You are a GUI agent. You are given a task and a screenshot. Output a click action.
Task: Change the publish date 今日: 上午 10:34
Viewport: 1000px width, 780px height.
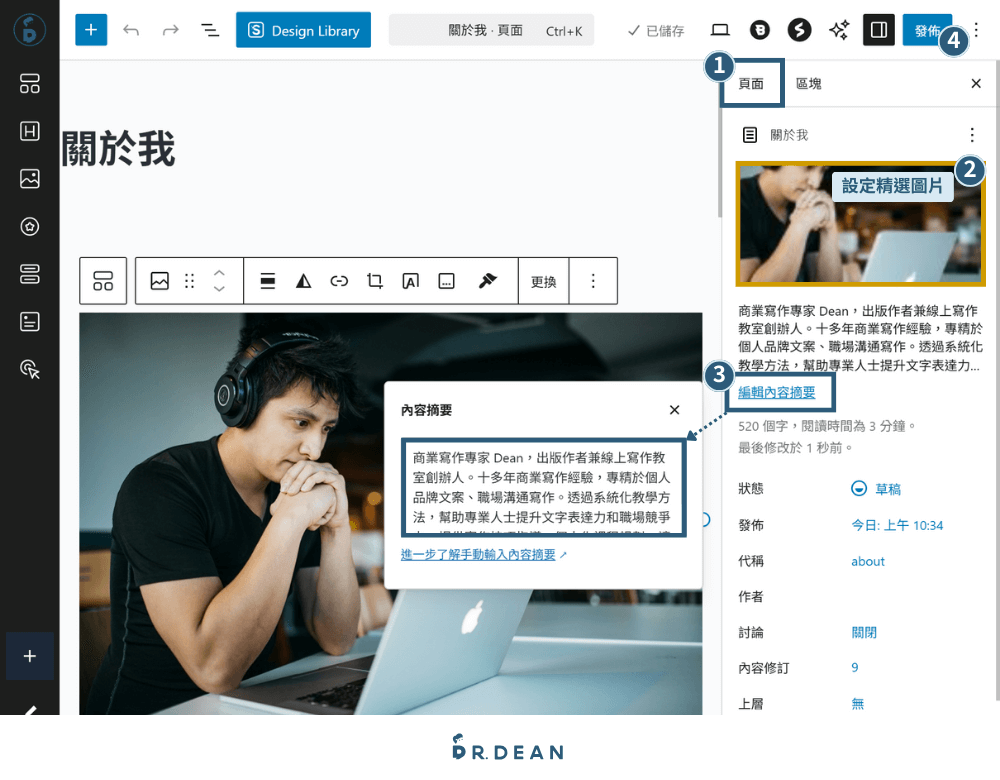(897, 526)
